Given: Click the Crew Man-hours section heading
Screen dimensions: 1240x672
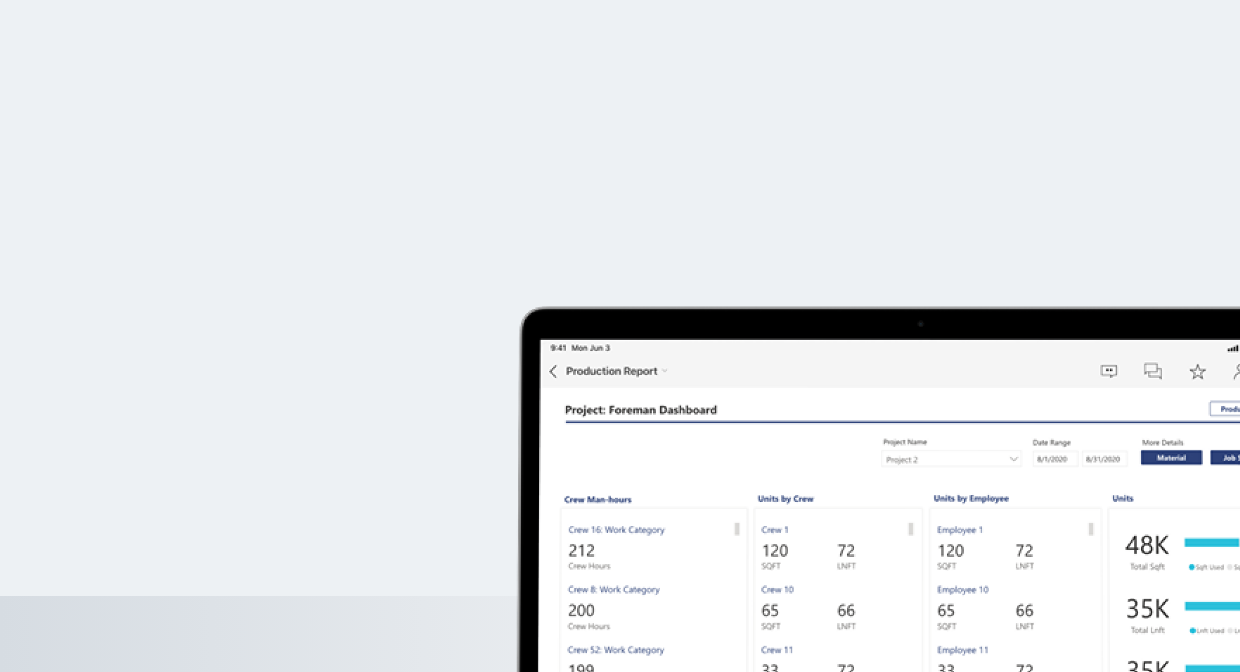Looking at the screenshot, I should pyautogui.click(x=598, y=500).
